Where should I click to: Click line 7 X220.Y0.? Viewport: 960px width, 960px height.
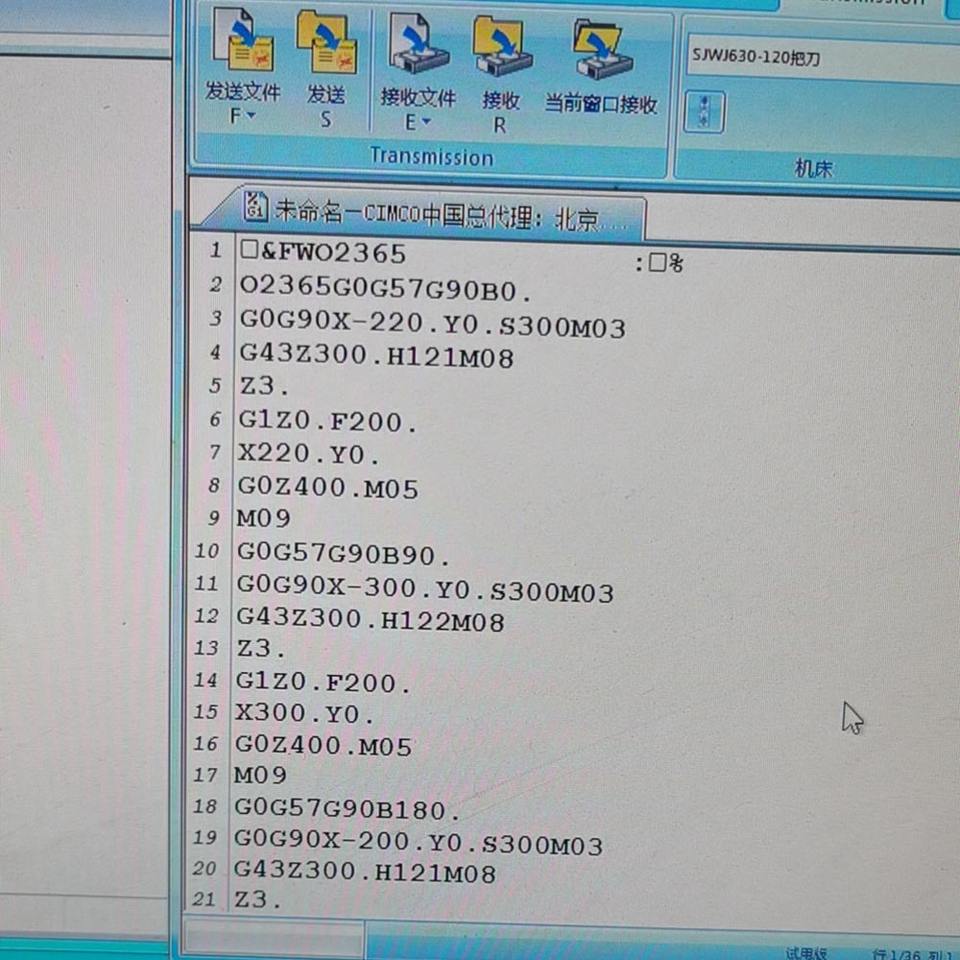[309, 454]
